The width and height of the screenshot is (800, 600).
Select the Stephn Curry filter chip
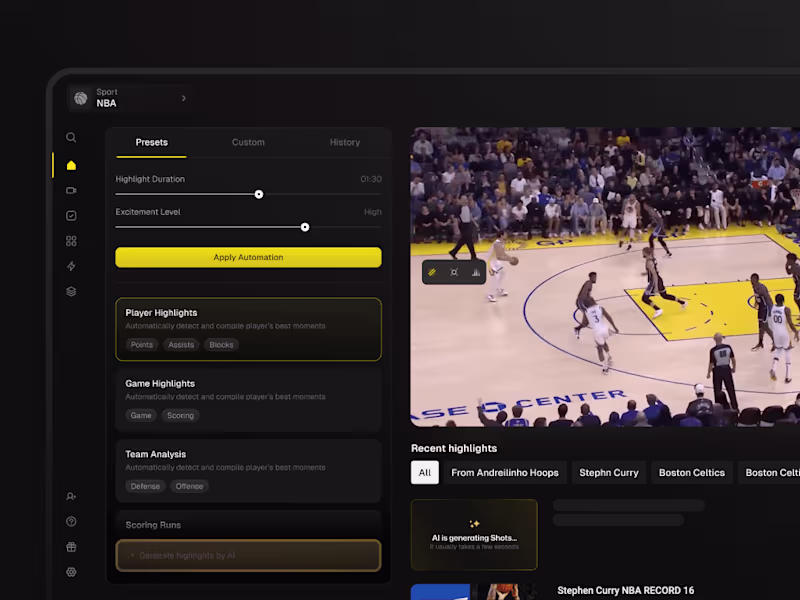[608, 472]
